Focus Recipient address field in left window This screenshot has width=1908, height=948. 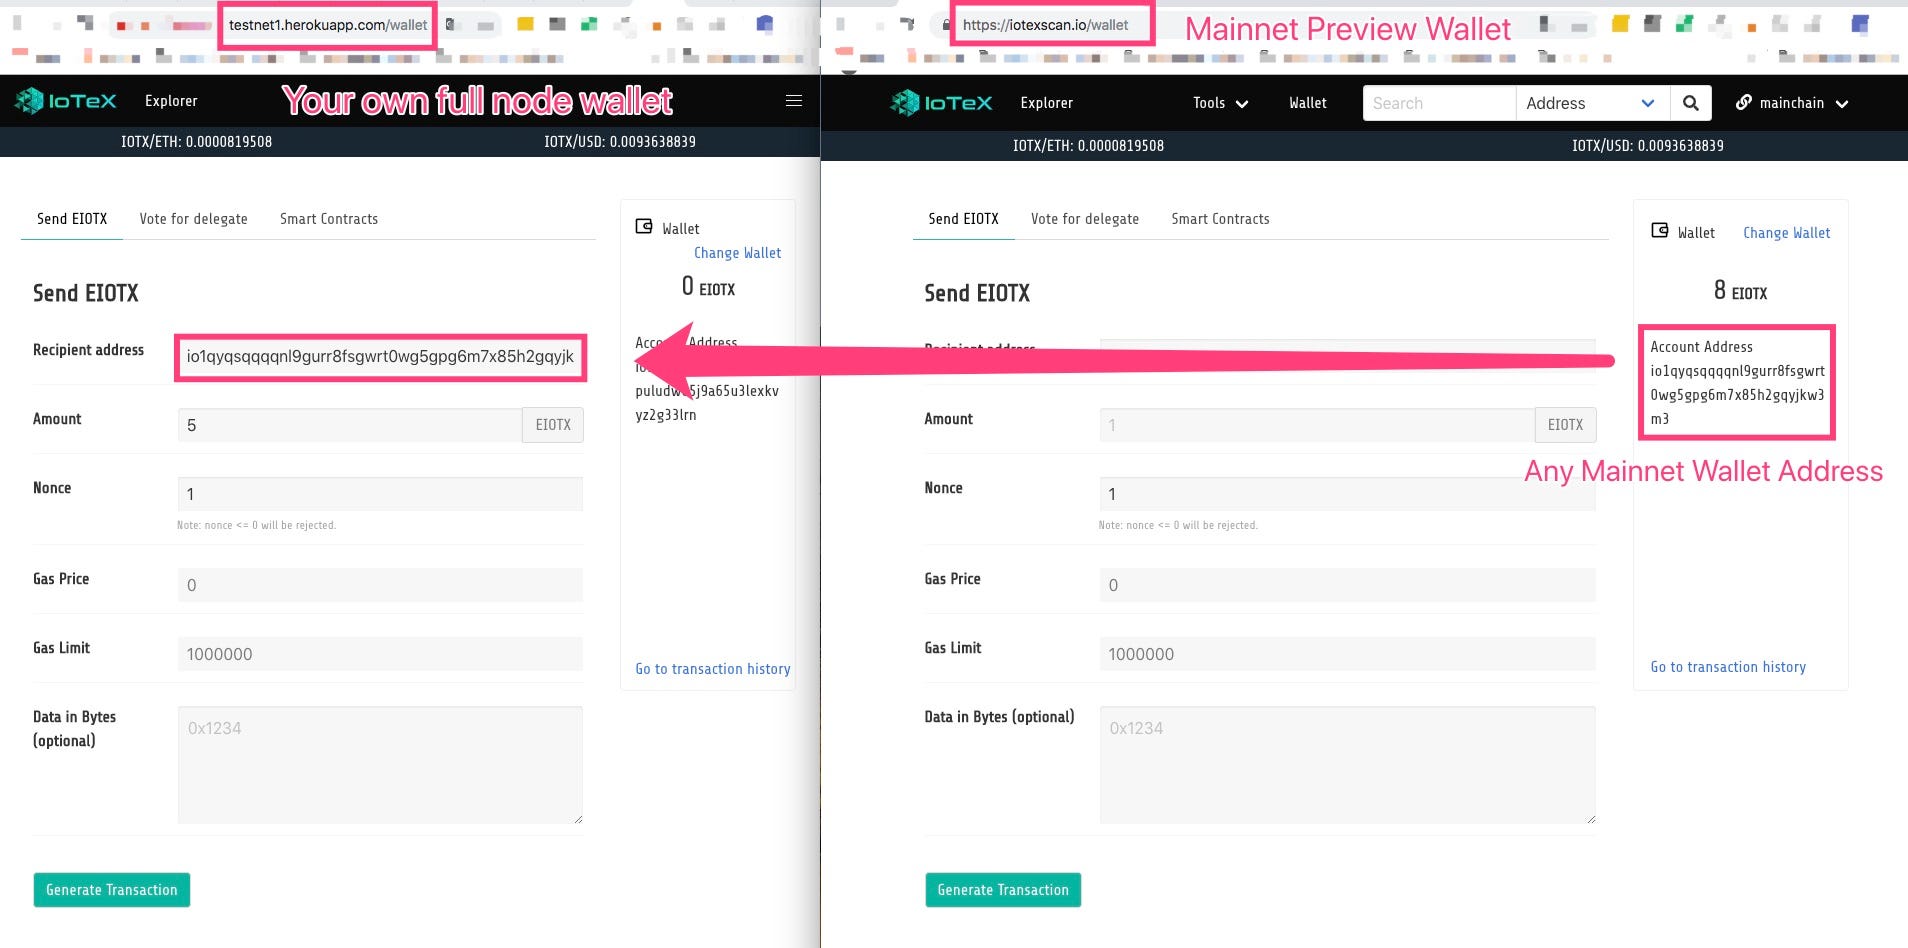pyautogui.click(x=380, y=357)
